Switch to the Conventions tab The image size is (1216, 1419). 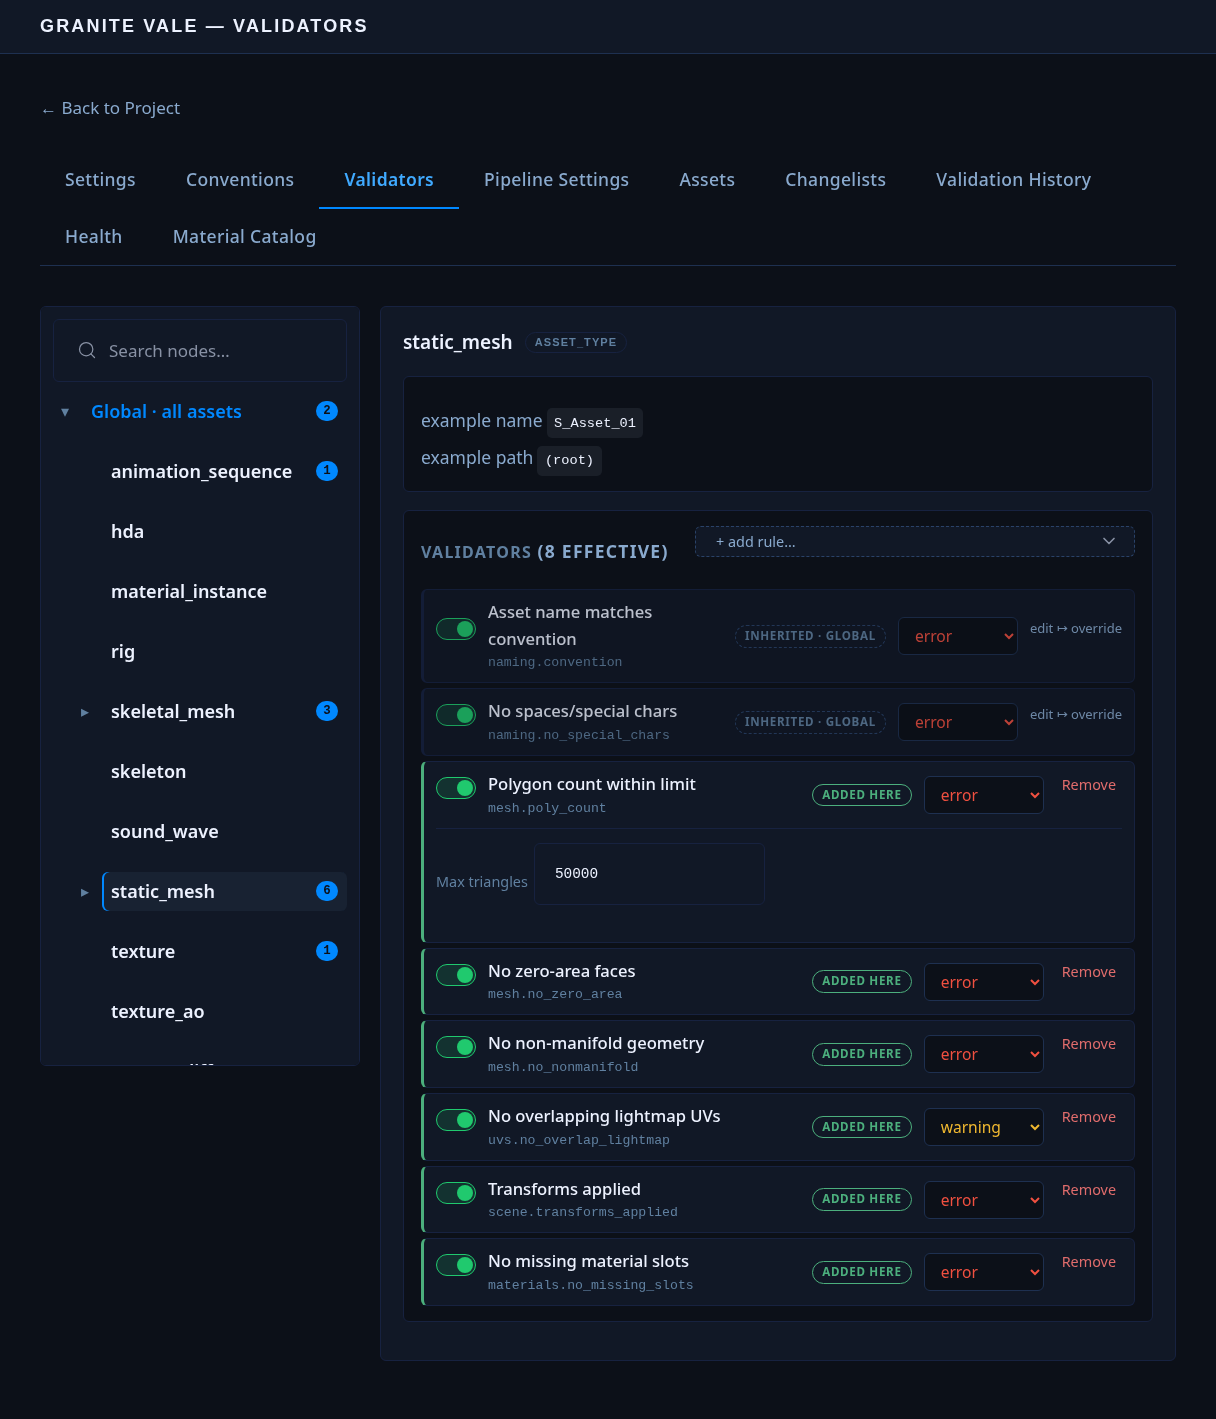tap(240, 180)
